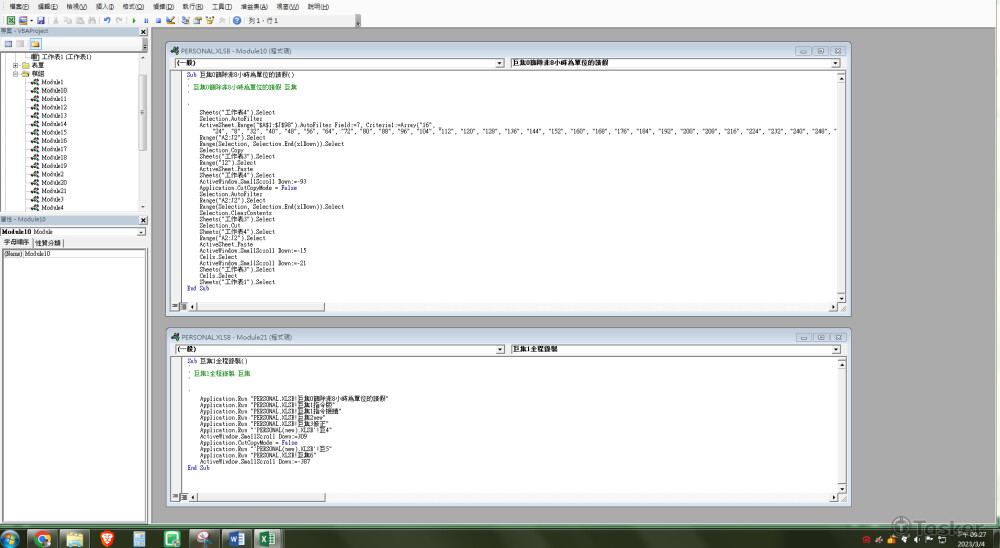The height and width of the screenshot is (548, 1000).
Task: Open the 插入 (Insert) menu
Action: pyautogui.click(x=106, y=6)
